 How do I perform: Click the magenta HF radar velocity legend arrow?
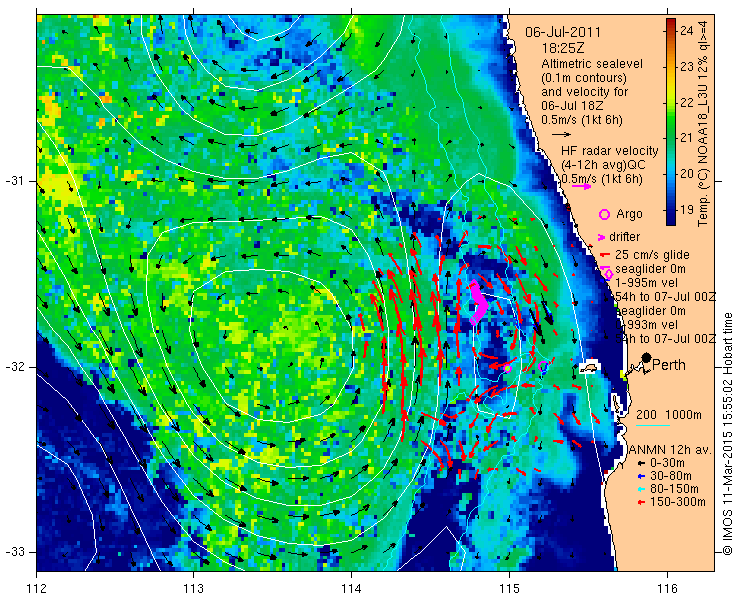[581, 186]
